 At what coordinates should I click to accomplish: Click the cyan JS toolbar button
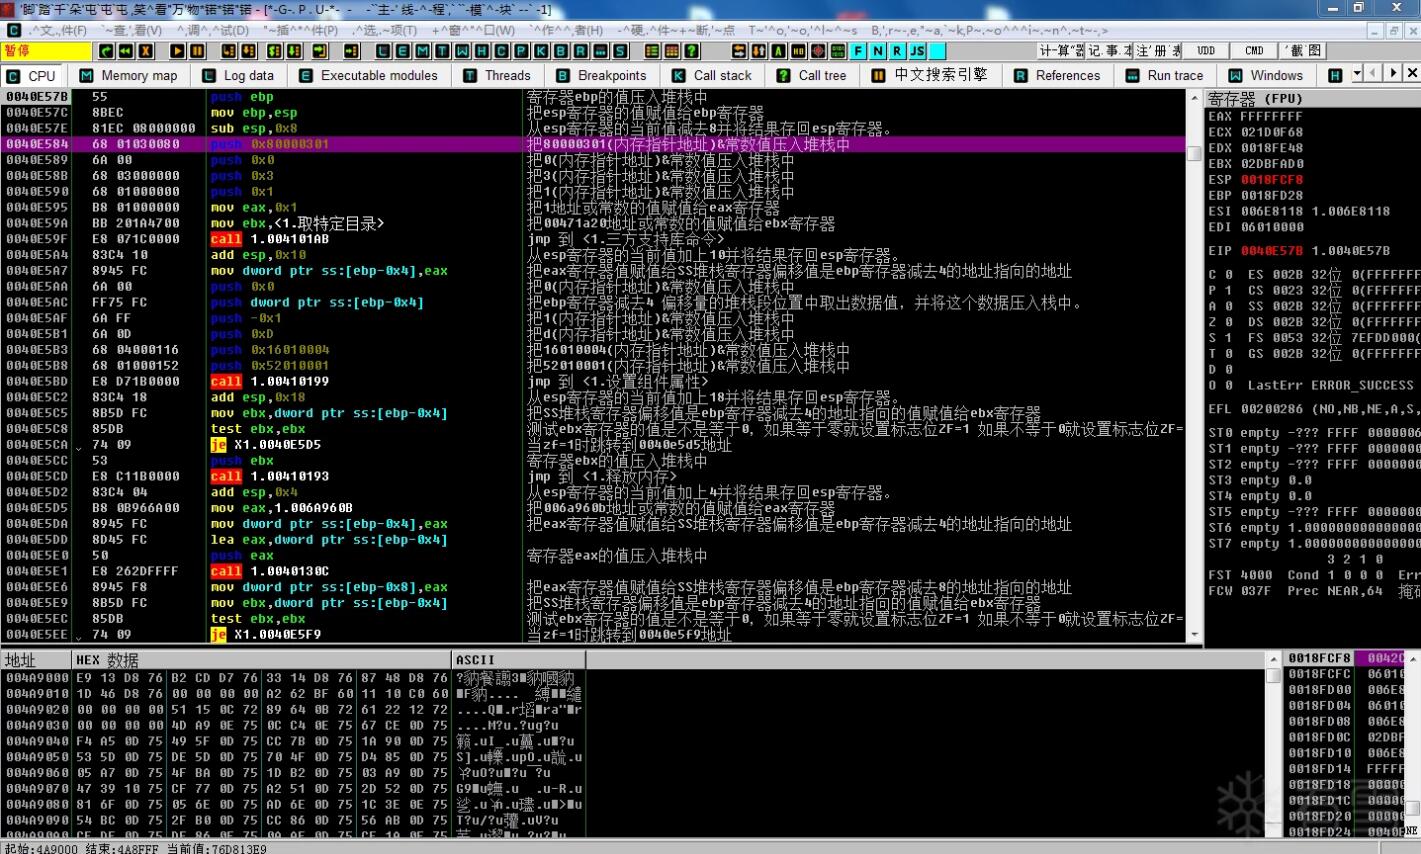(917, 51)
